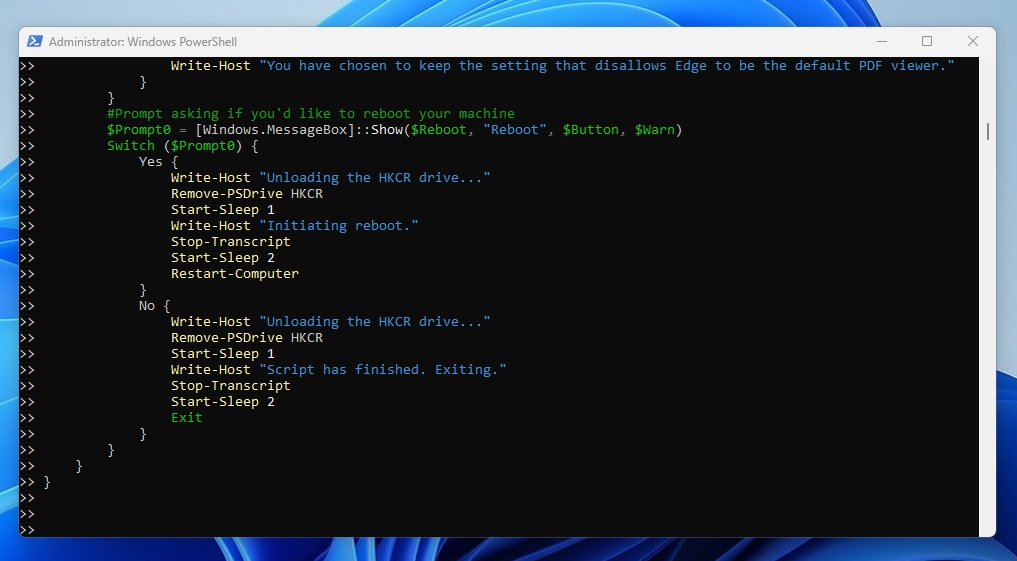
Task: Click the PowerShell icon in the title bar
Action: pos(34,41)
